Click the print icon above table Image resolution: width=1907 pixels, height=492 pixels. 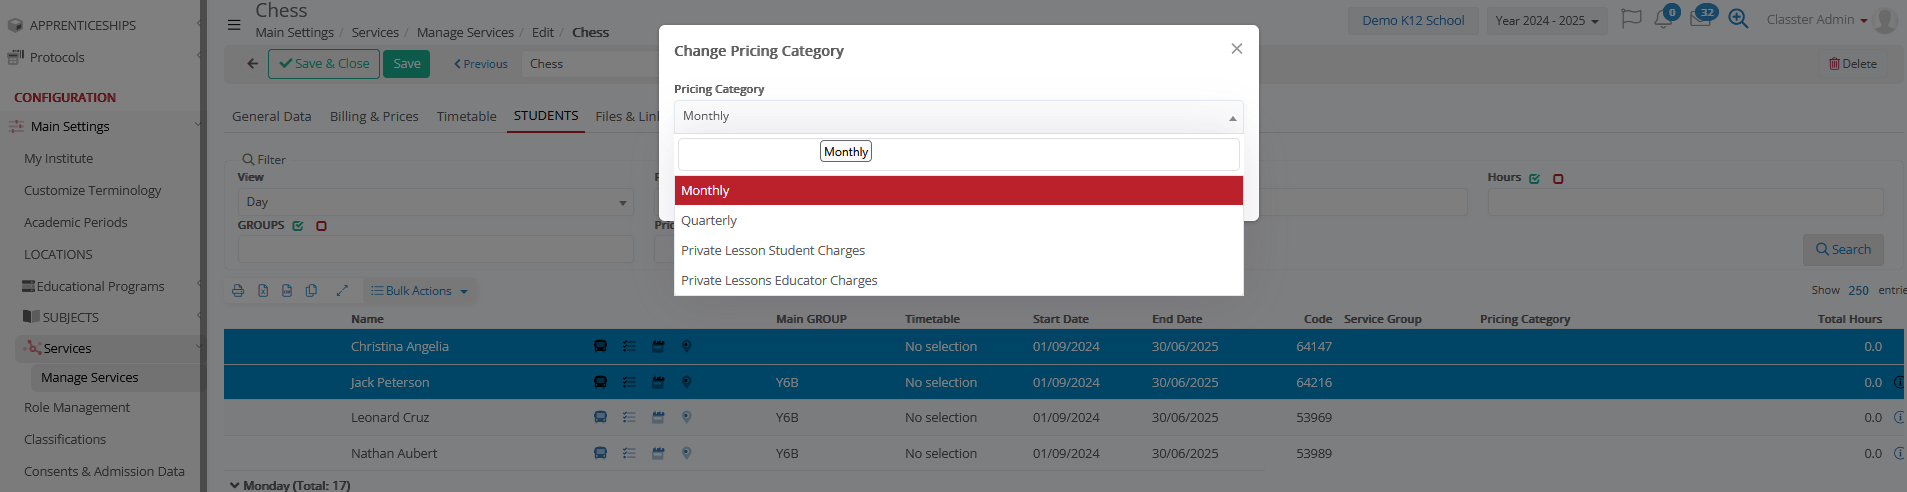[238, 291]
